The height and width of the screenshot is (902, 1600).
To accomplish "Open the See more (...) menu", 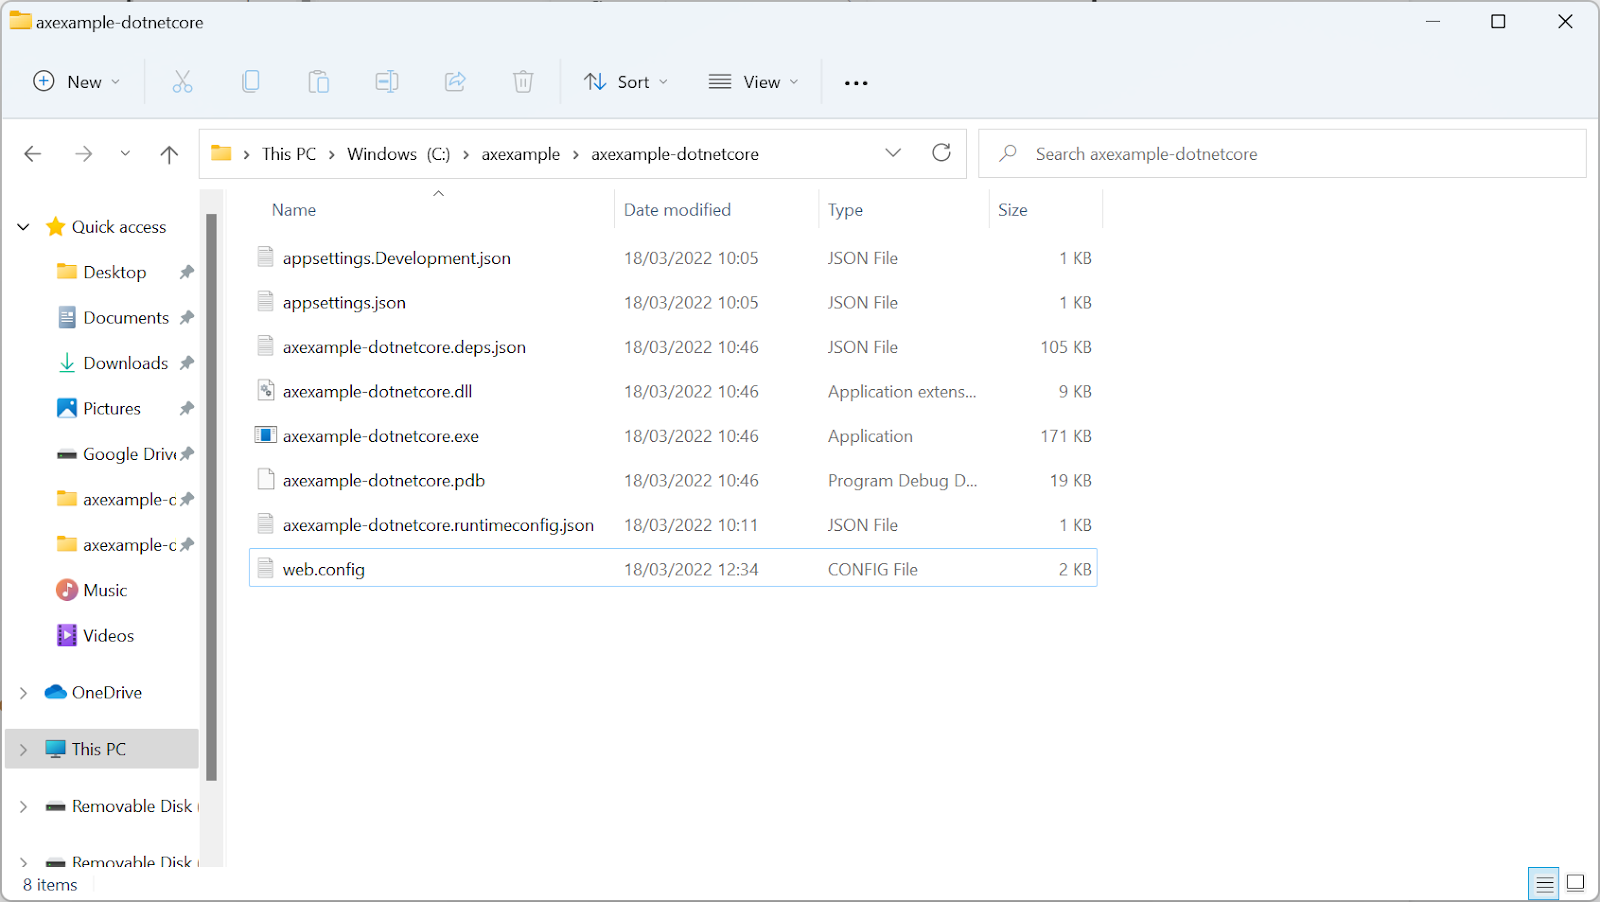I will pyautogui.click(x=855, y=82).
